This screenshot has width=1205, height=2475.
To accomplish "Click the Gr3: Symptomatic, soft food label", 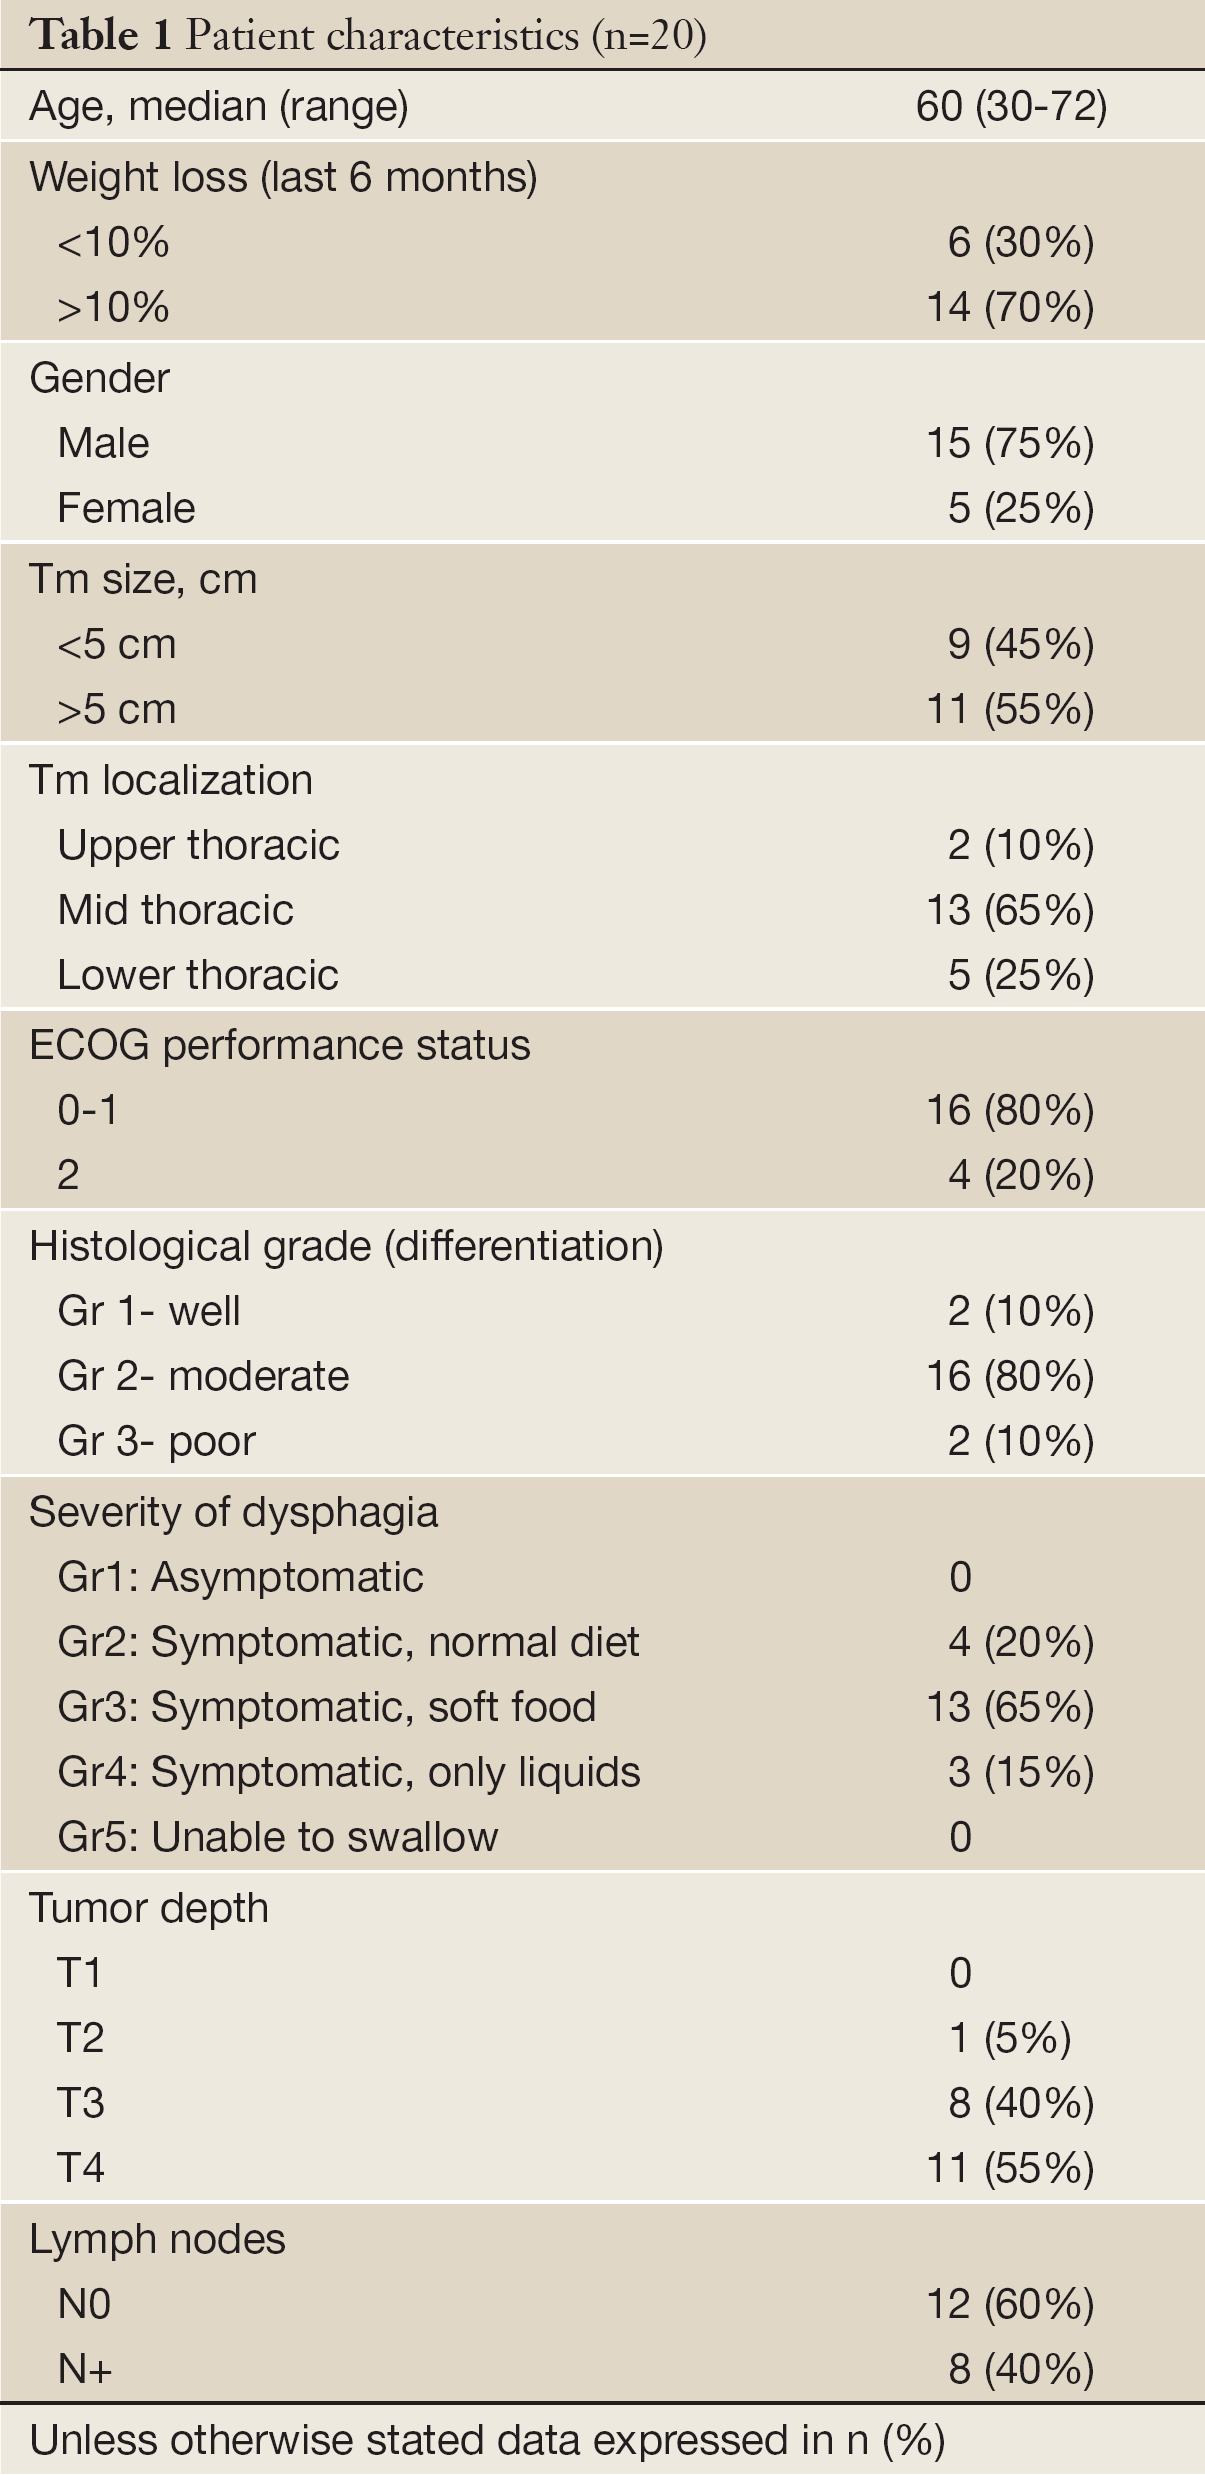I will point(327,1707).
